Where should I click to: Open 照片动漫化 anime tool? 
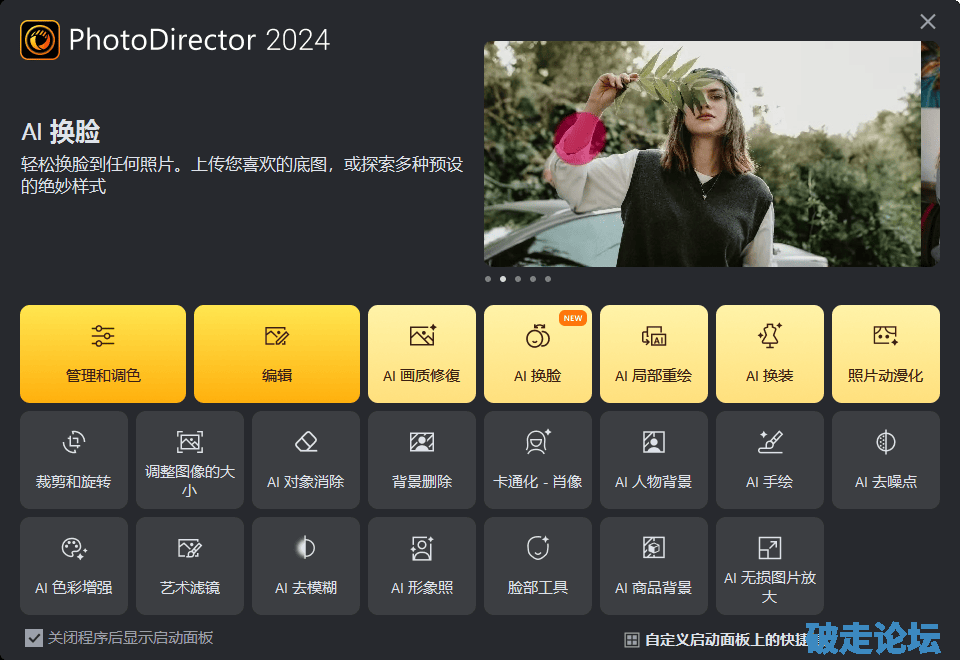(886, 354)
